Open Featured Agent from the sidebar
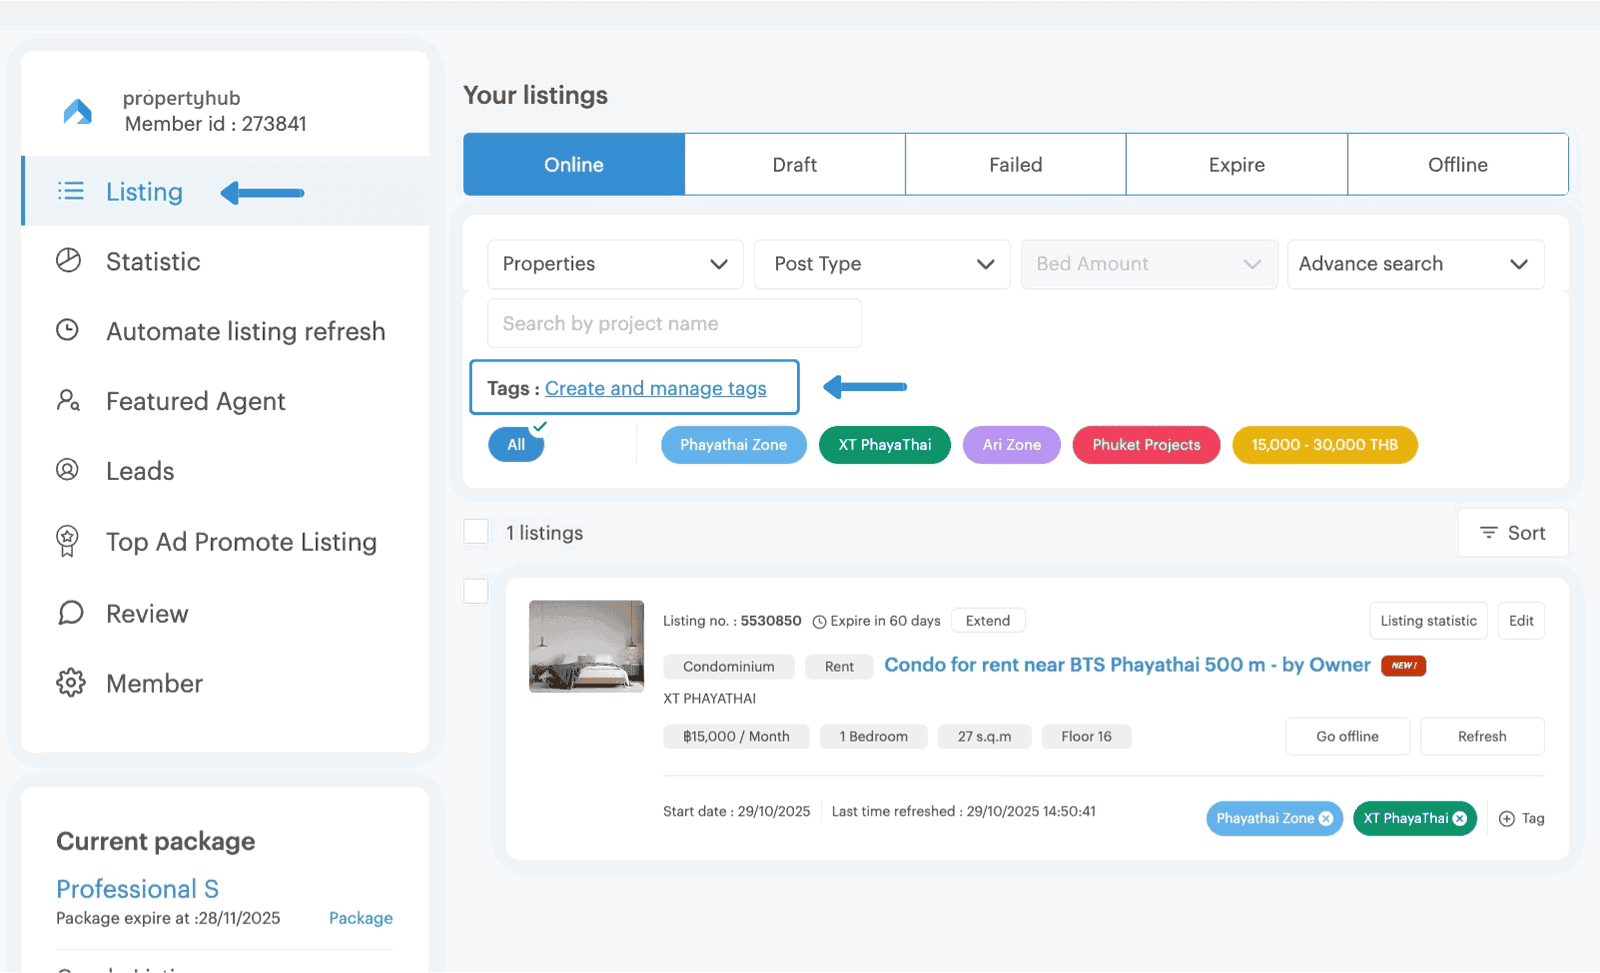This screenshot has height=973, width=1600. (x=70, y=401)
